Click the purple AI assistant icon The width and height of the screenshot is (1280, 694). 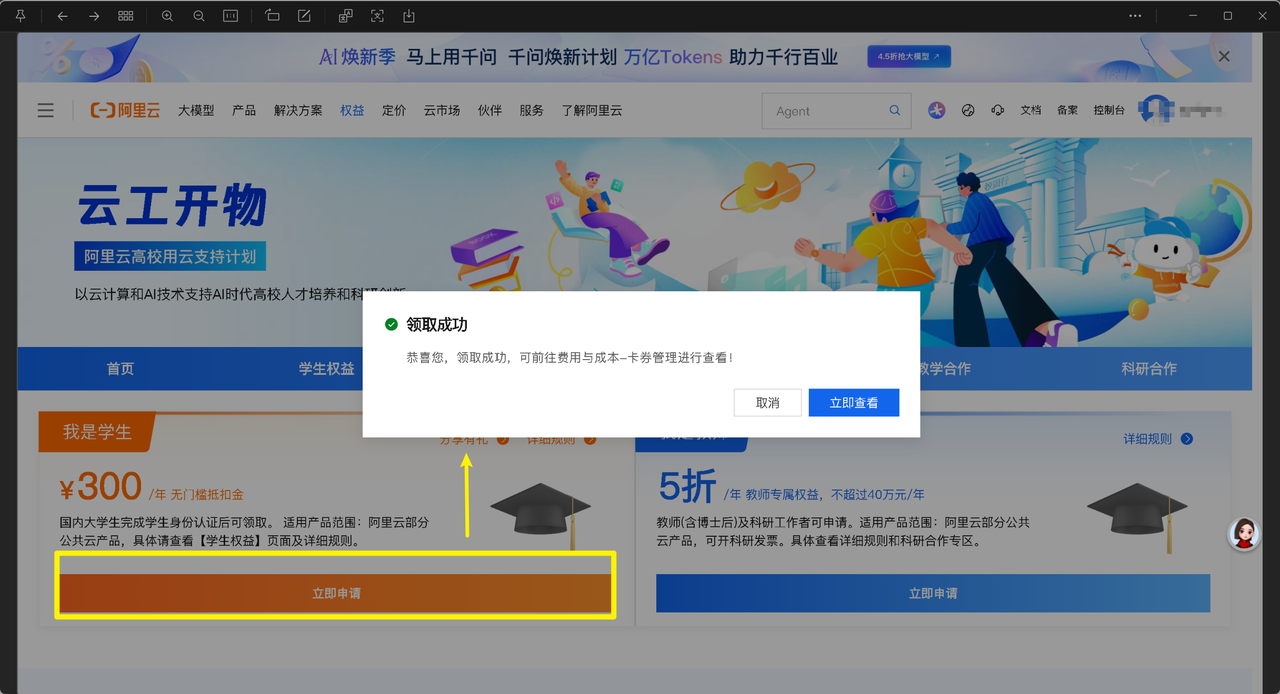click(x=936, y=110)
